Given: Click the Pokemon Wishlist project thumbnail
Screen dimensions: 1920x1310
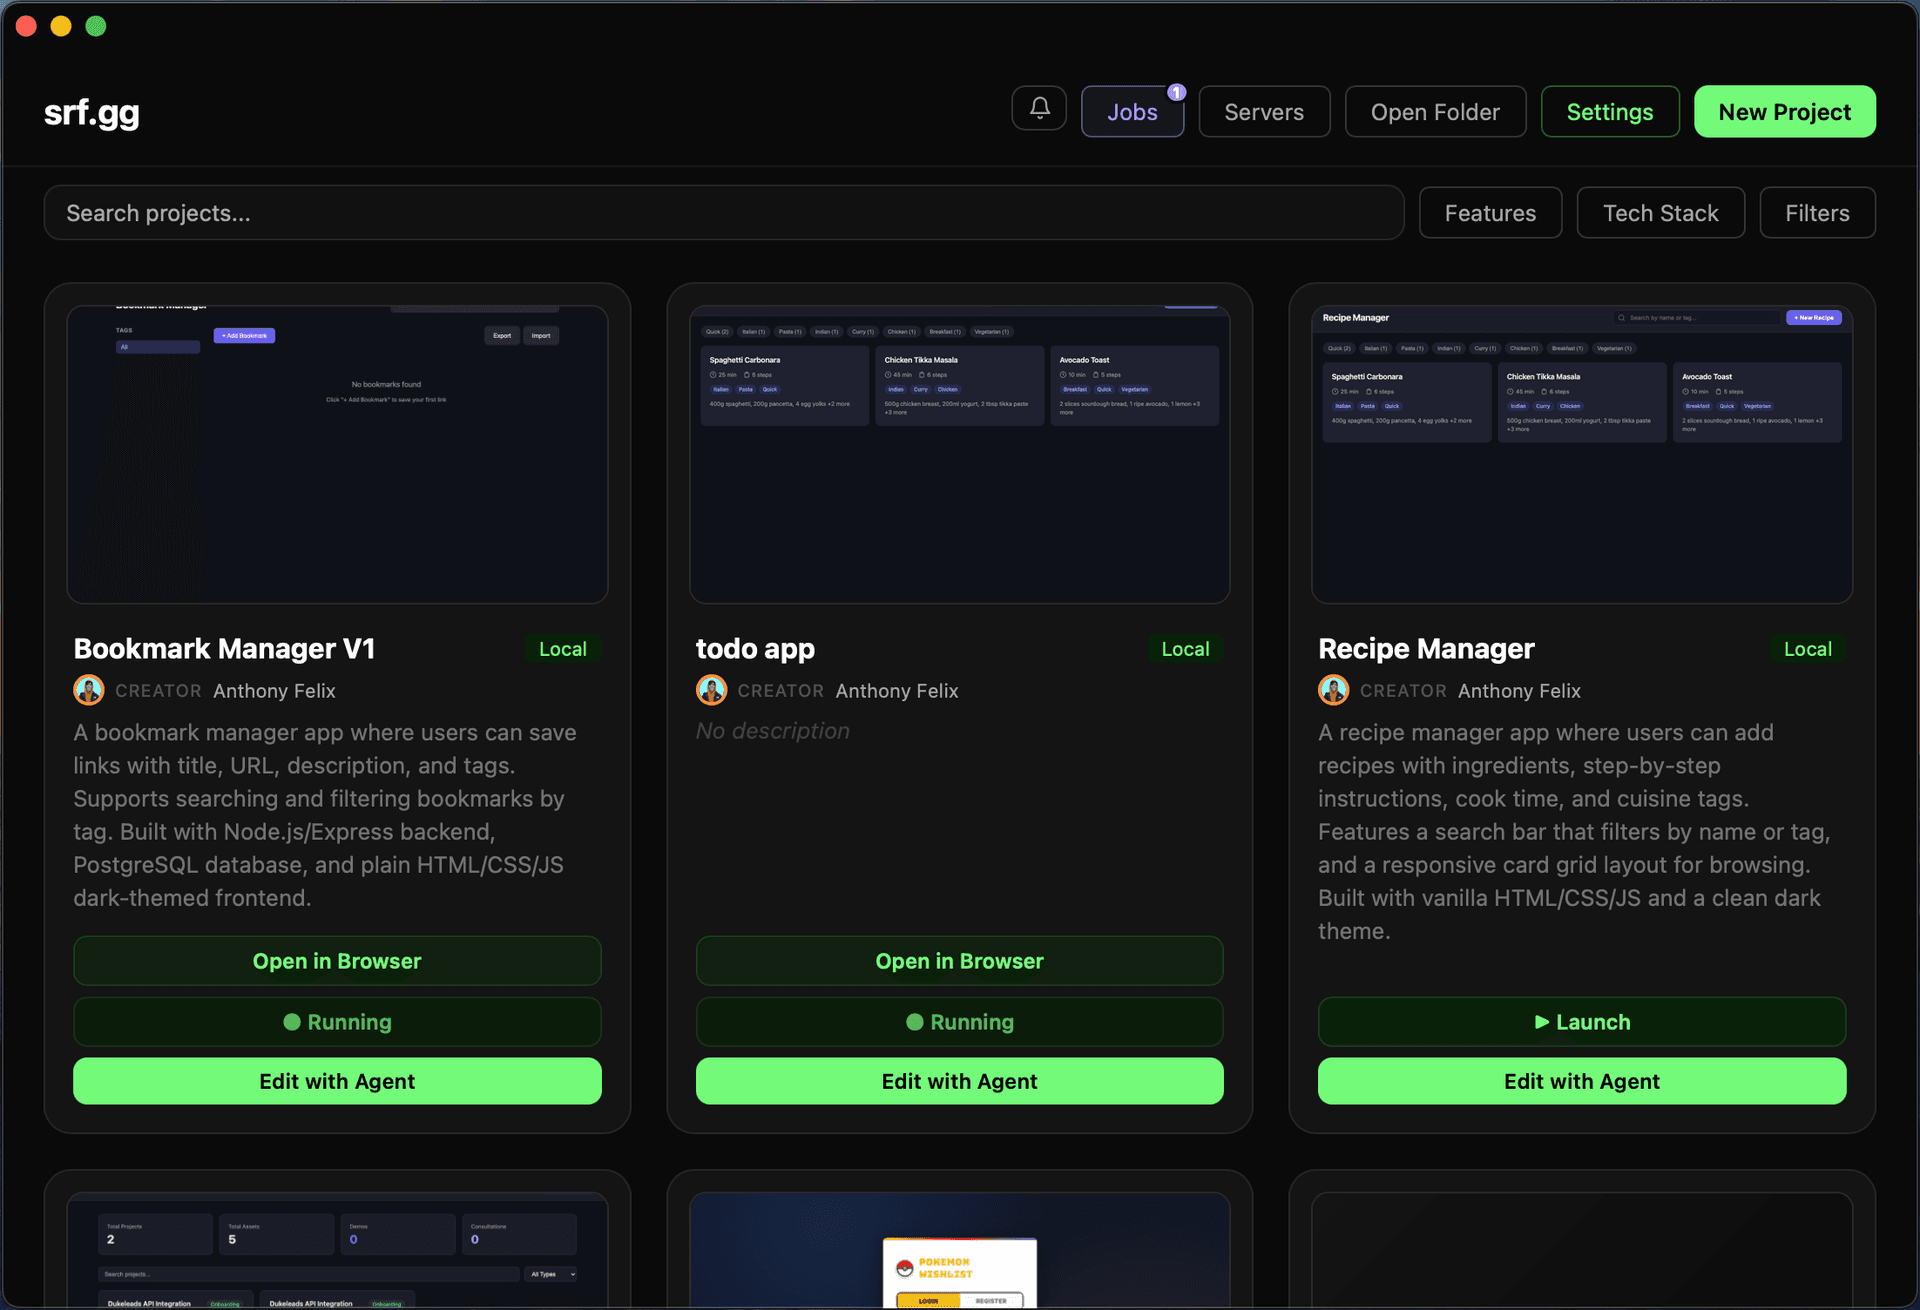Looking at the screenshot, I should point(959,1251).
